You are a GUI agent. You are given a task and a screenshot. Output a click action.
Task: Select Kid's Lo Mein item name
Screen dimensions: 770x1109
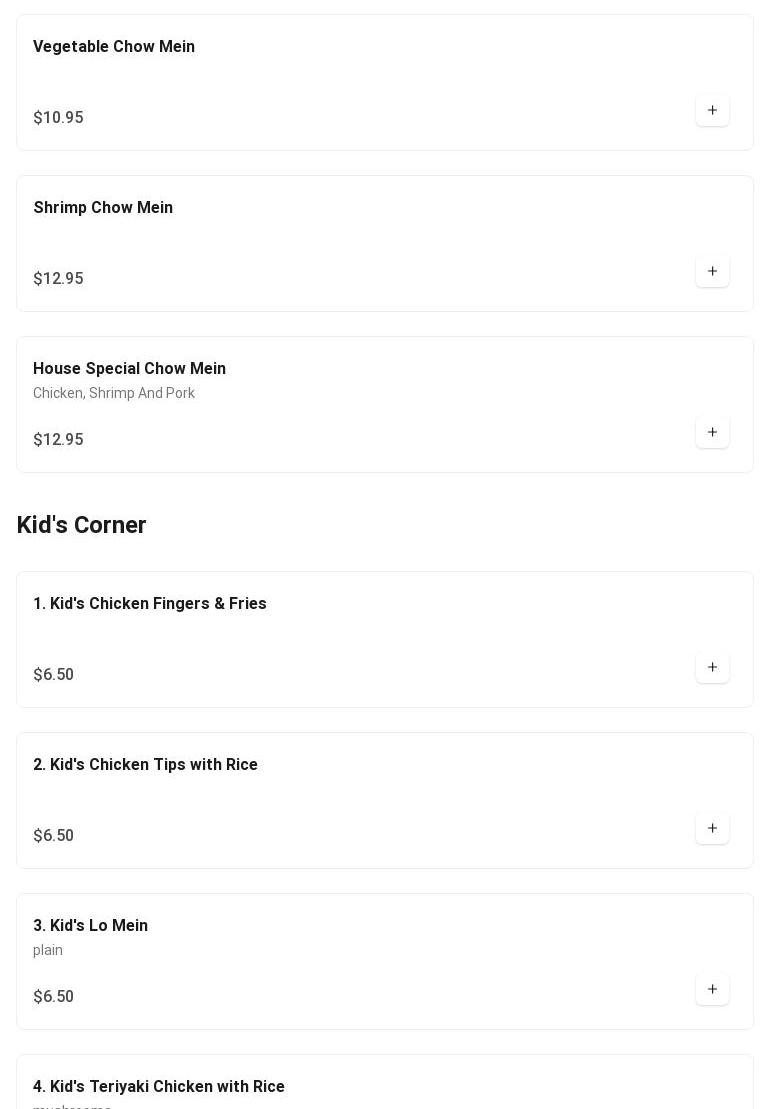(90, 926)
